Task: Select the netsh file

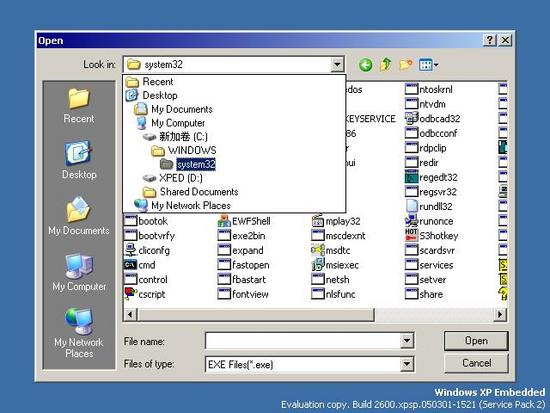Action: [x=330, y=279]
